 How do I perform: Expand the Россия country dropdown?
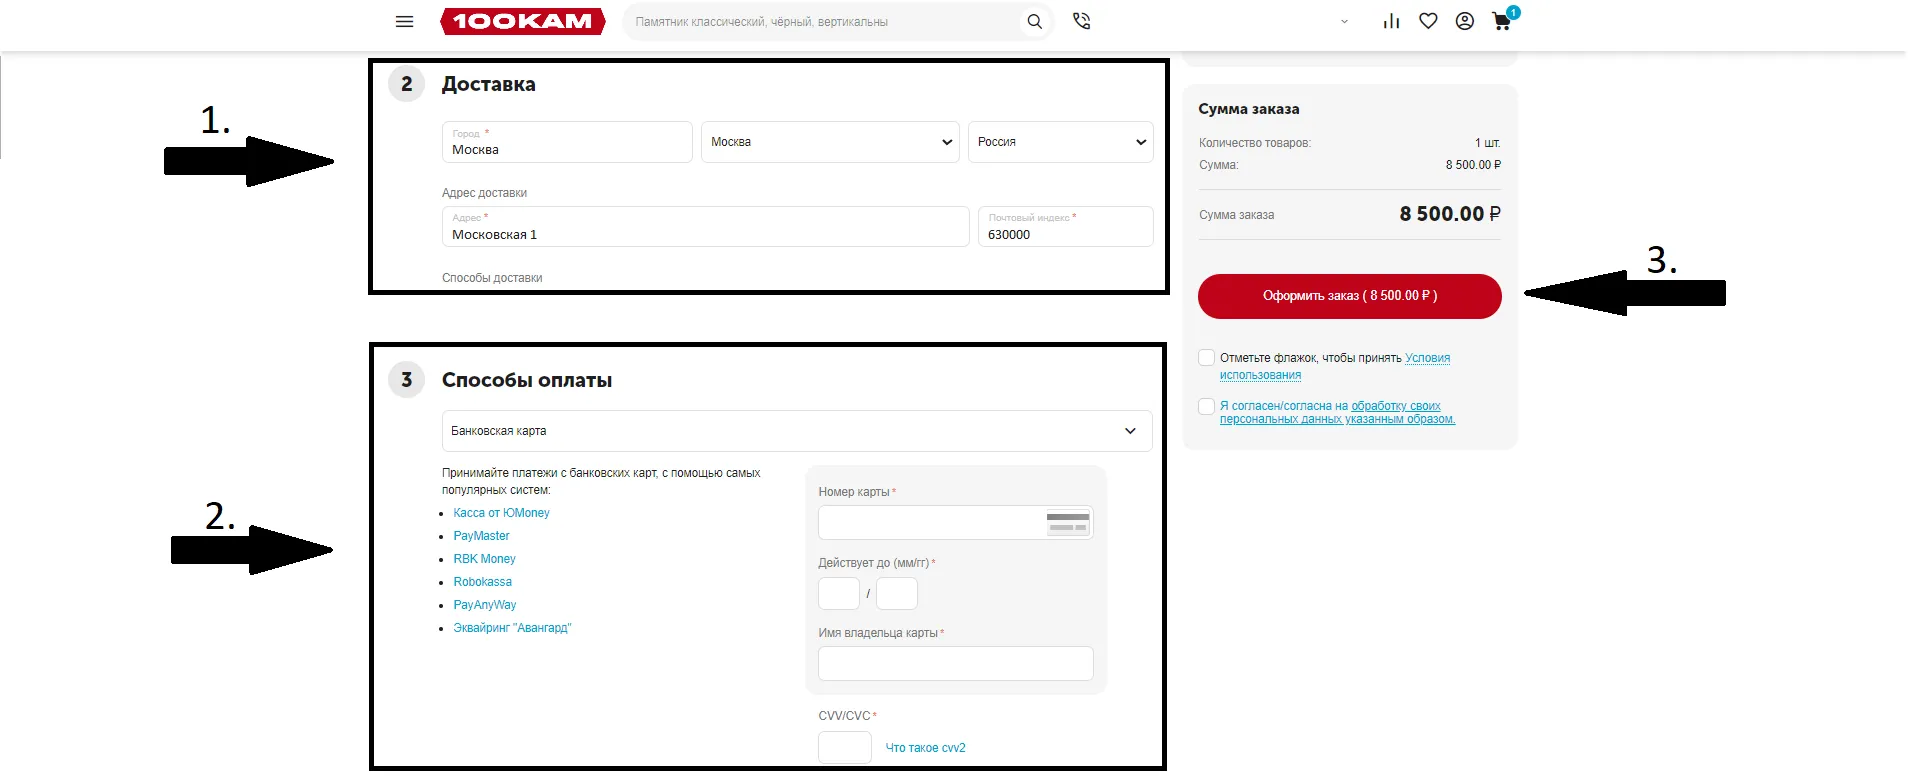click(1060, 142)
